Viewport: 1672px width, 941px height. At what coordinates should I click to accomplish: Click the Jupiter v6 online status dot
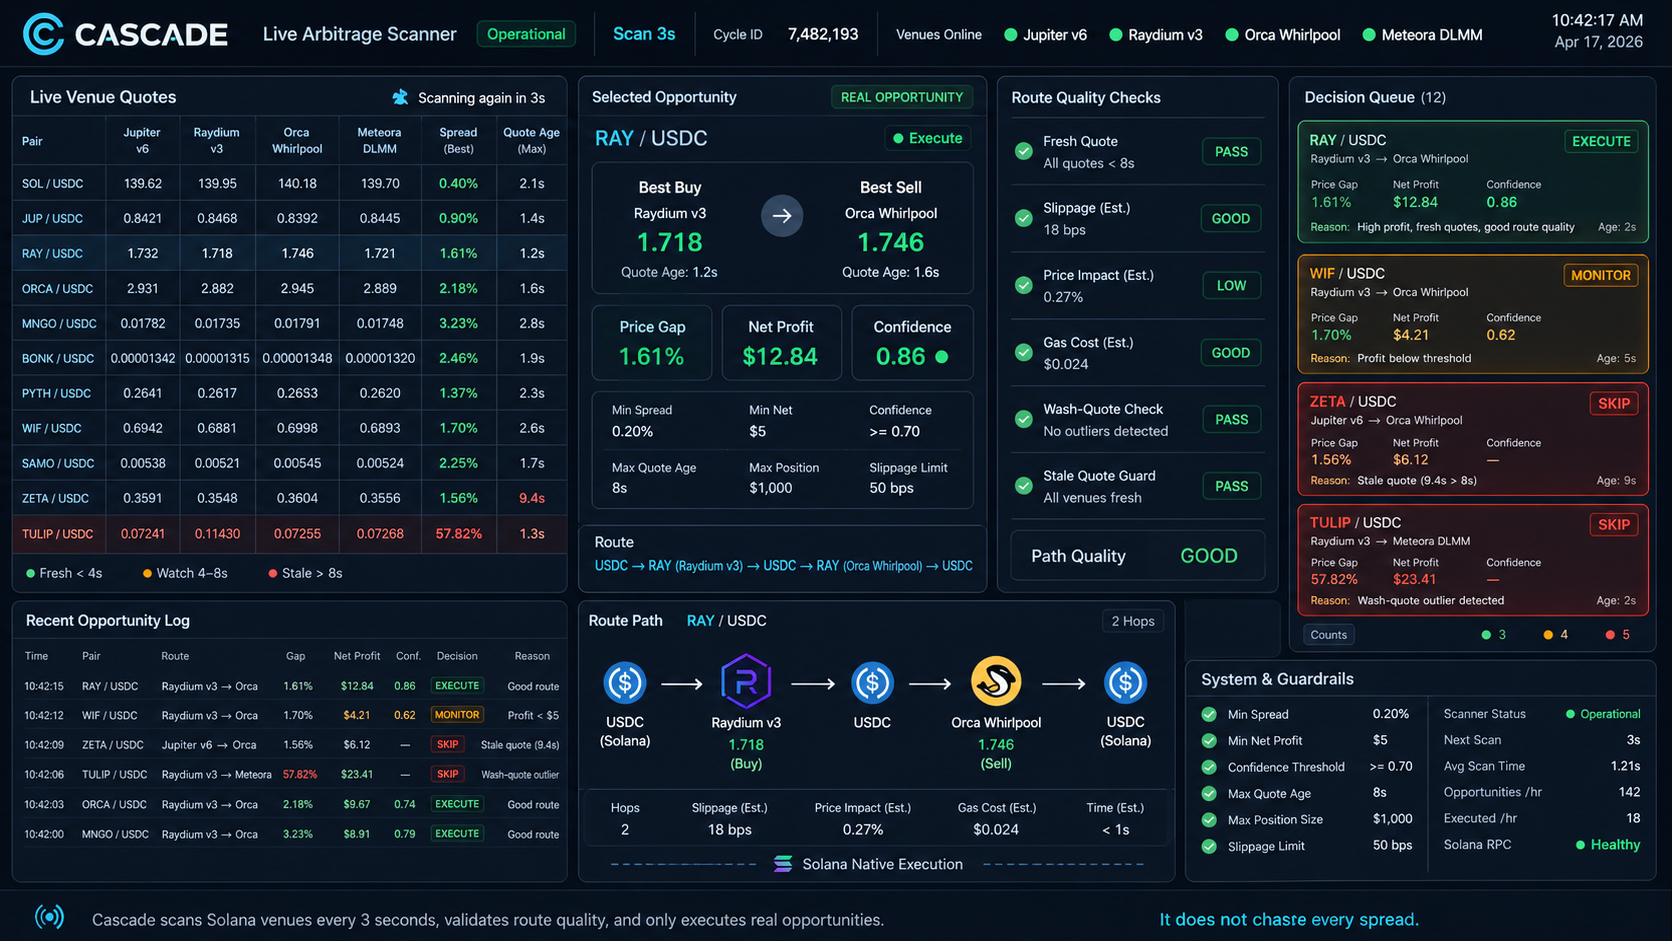pyautogui.click(x=1011, y=35)
